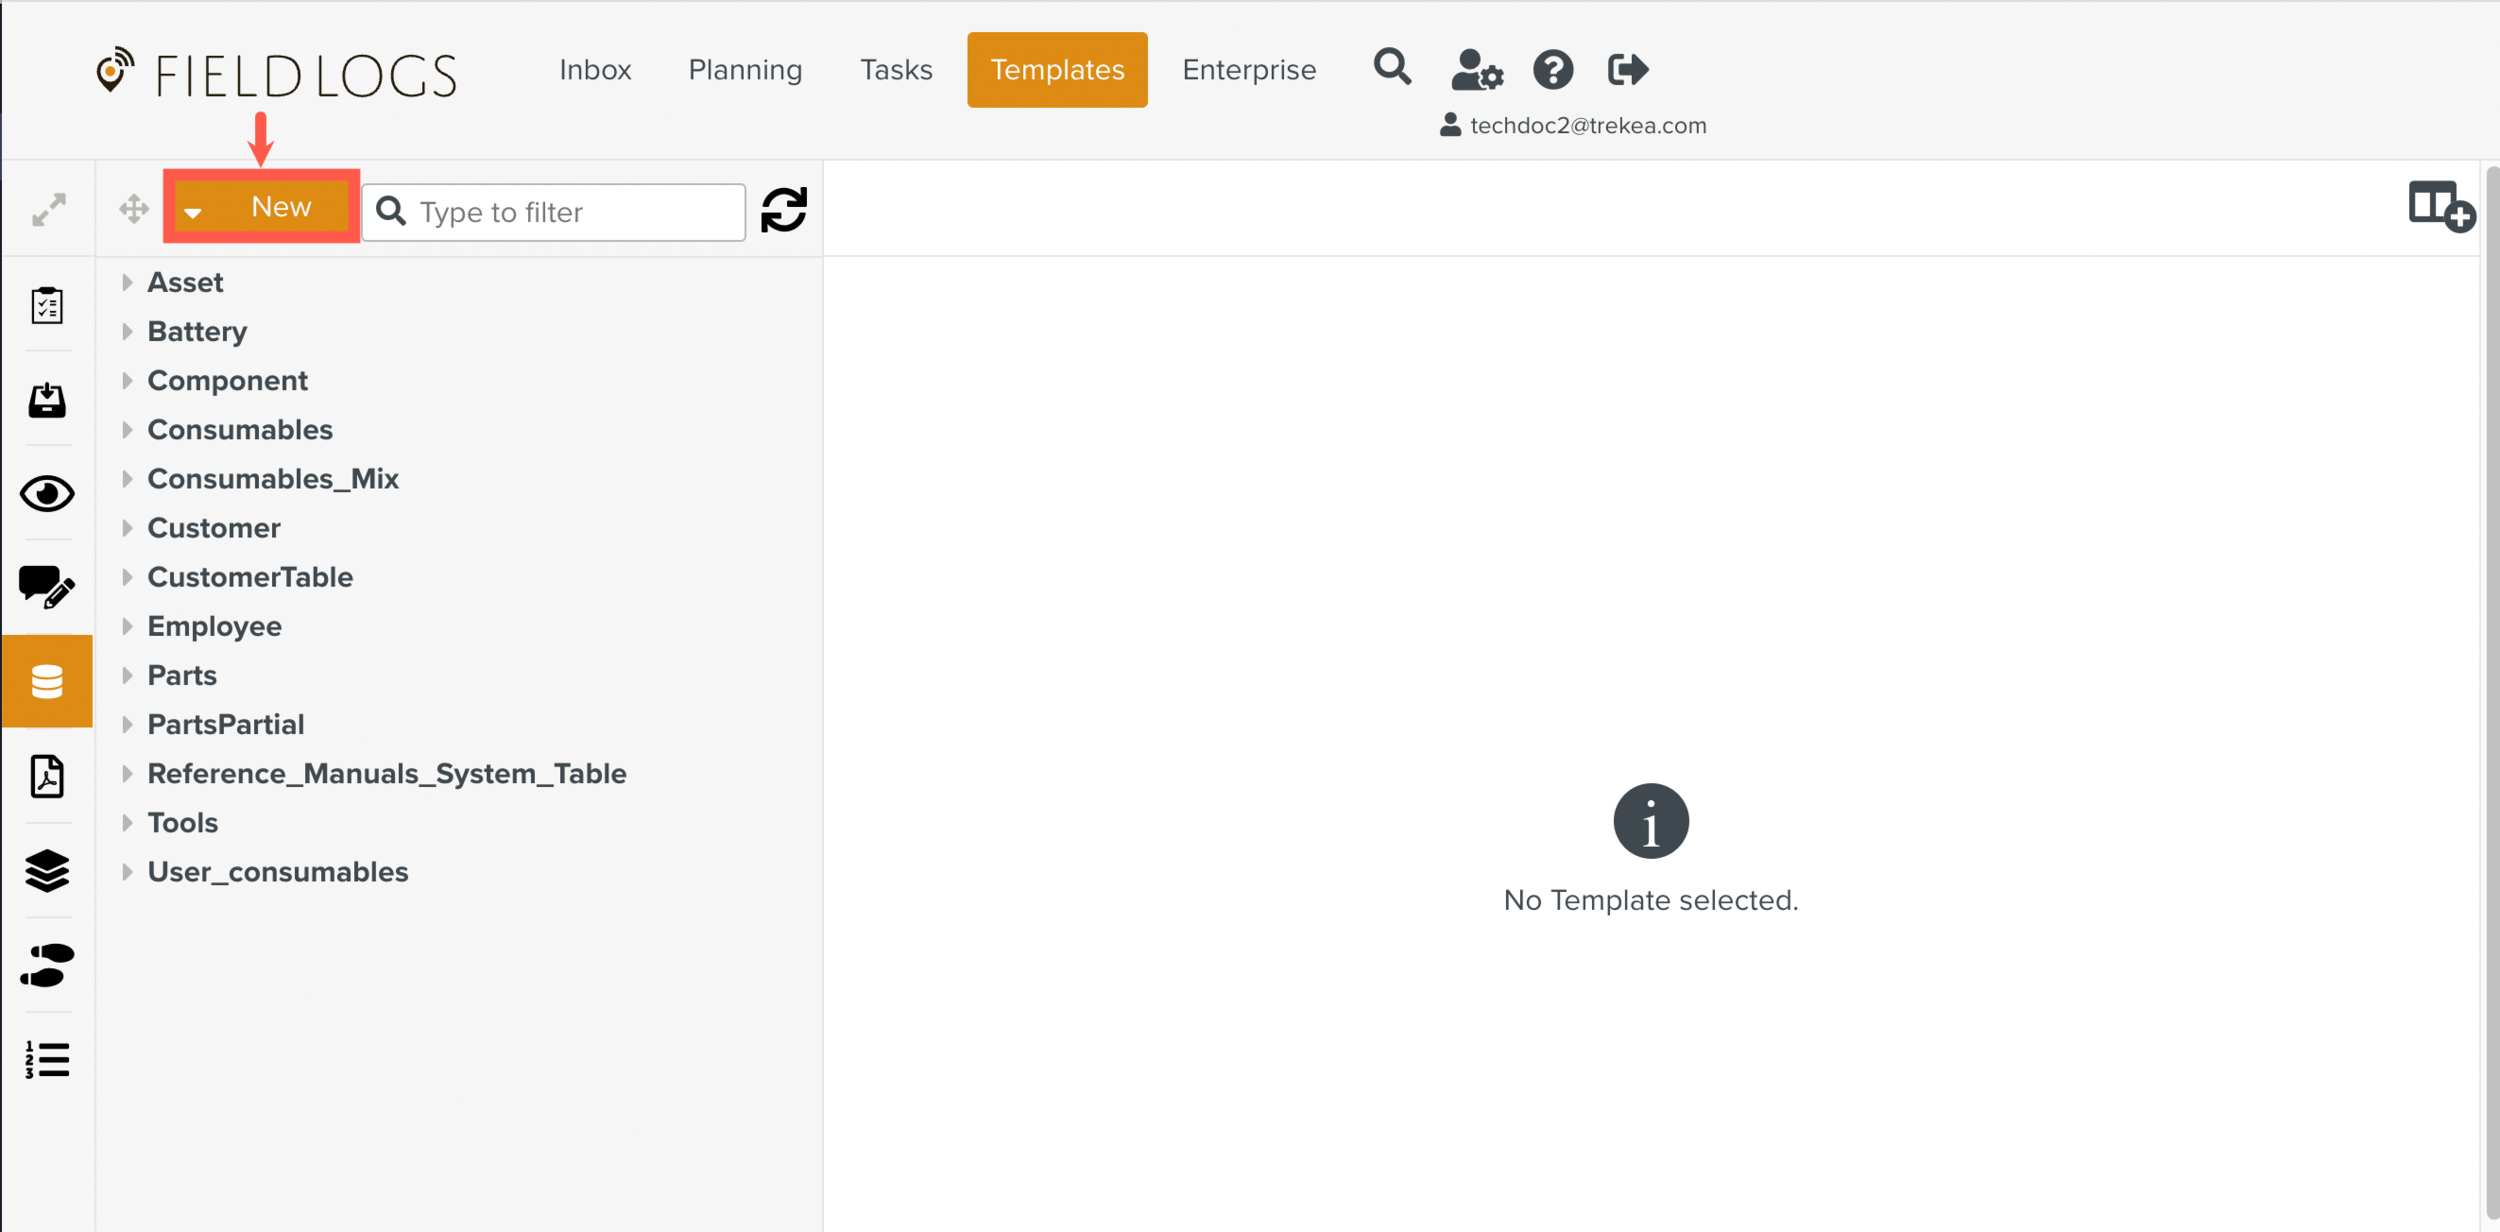Toggle the expand panel arrows icon
The height and width of the screenshot is (1232, 2500).
(x=48, y=210)
